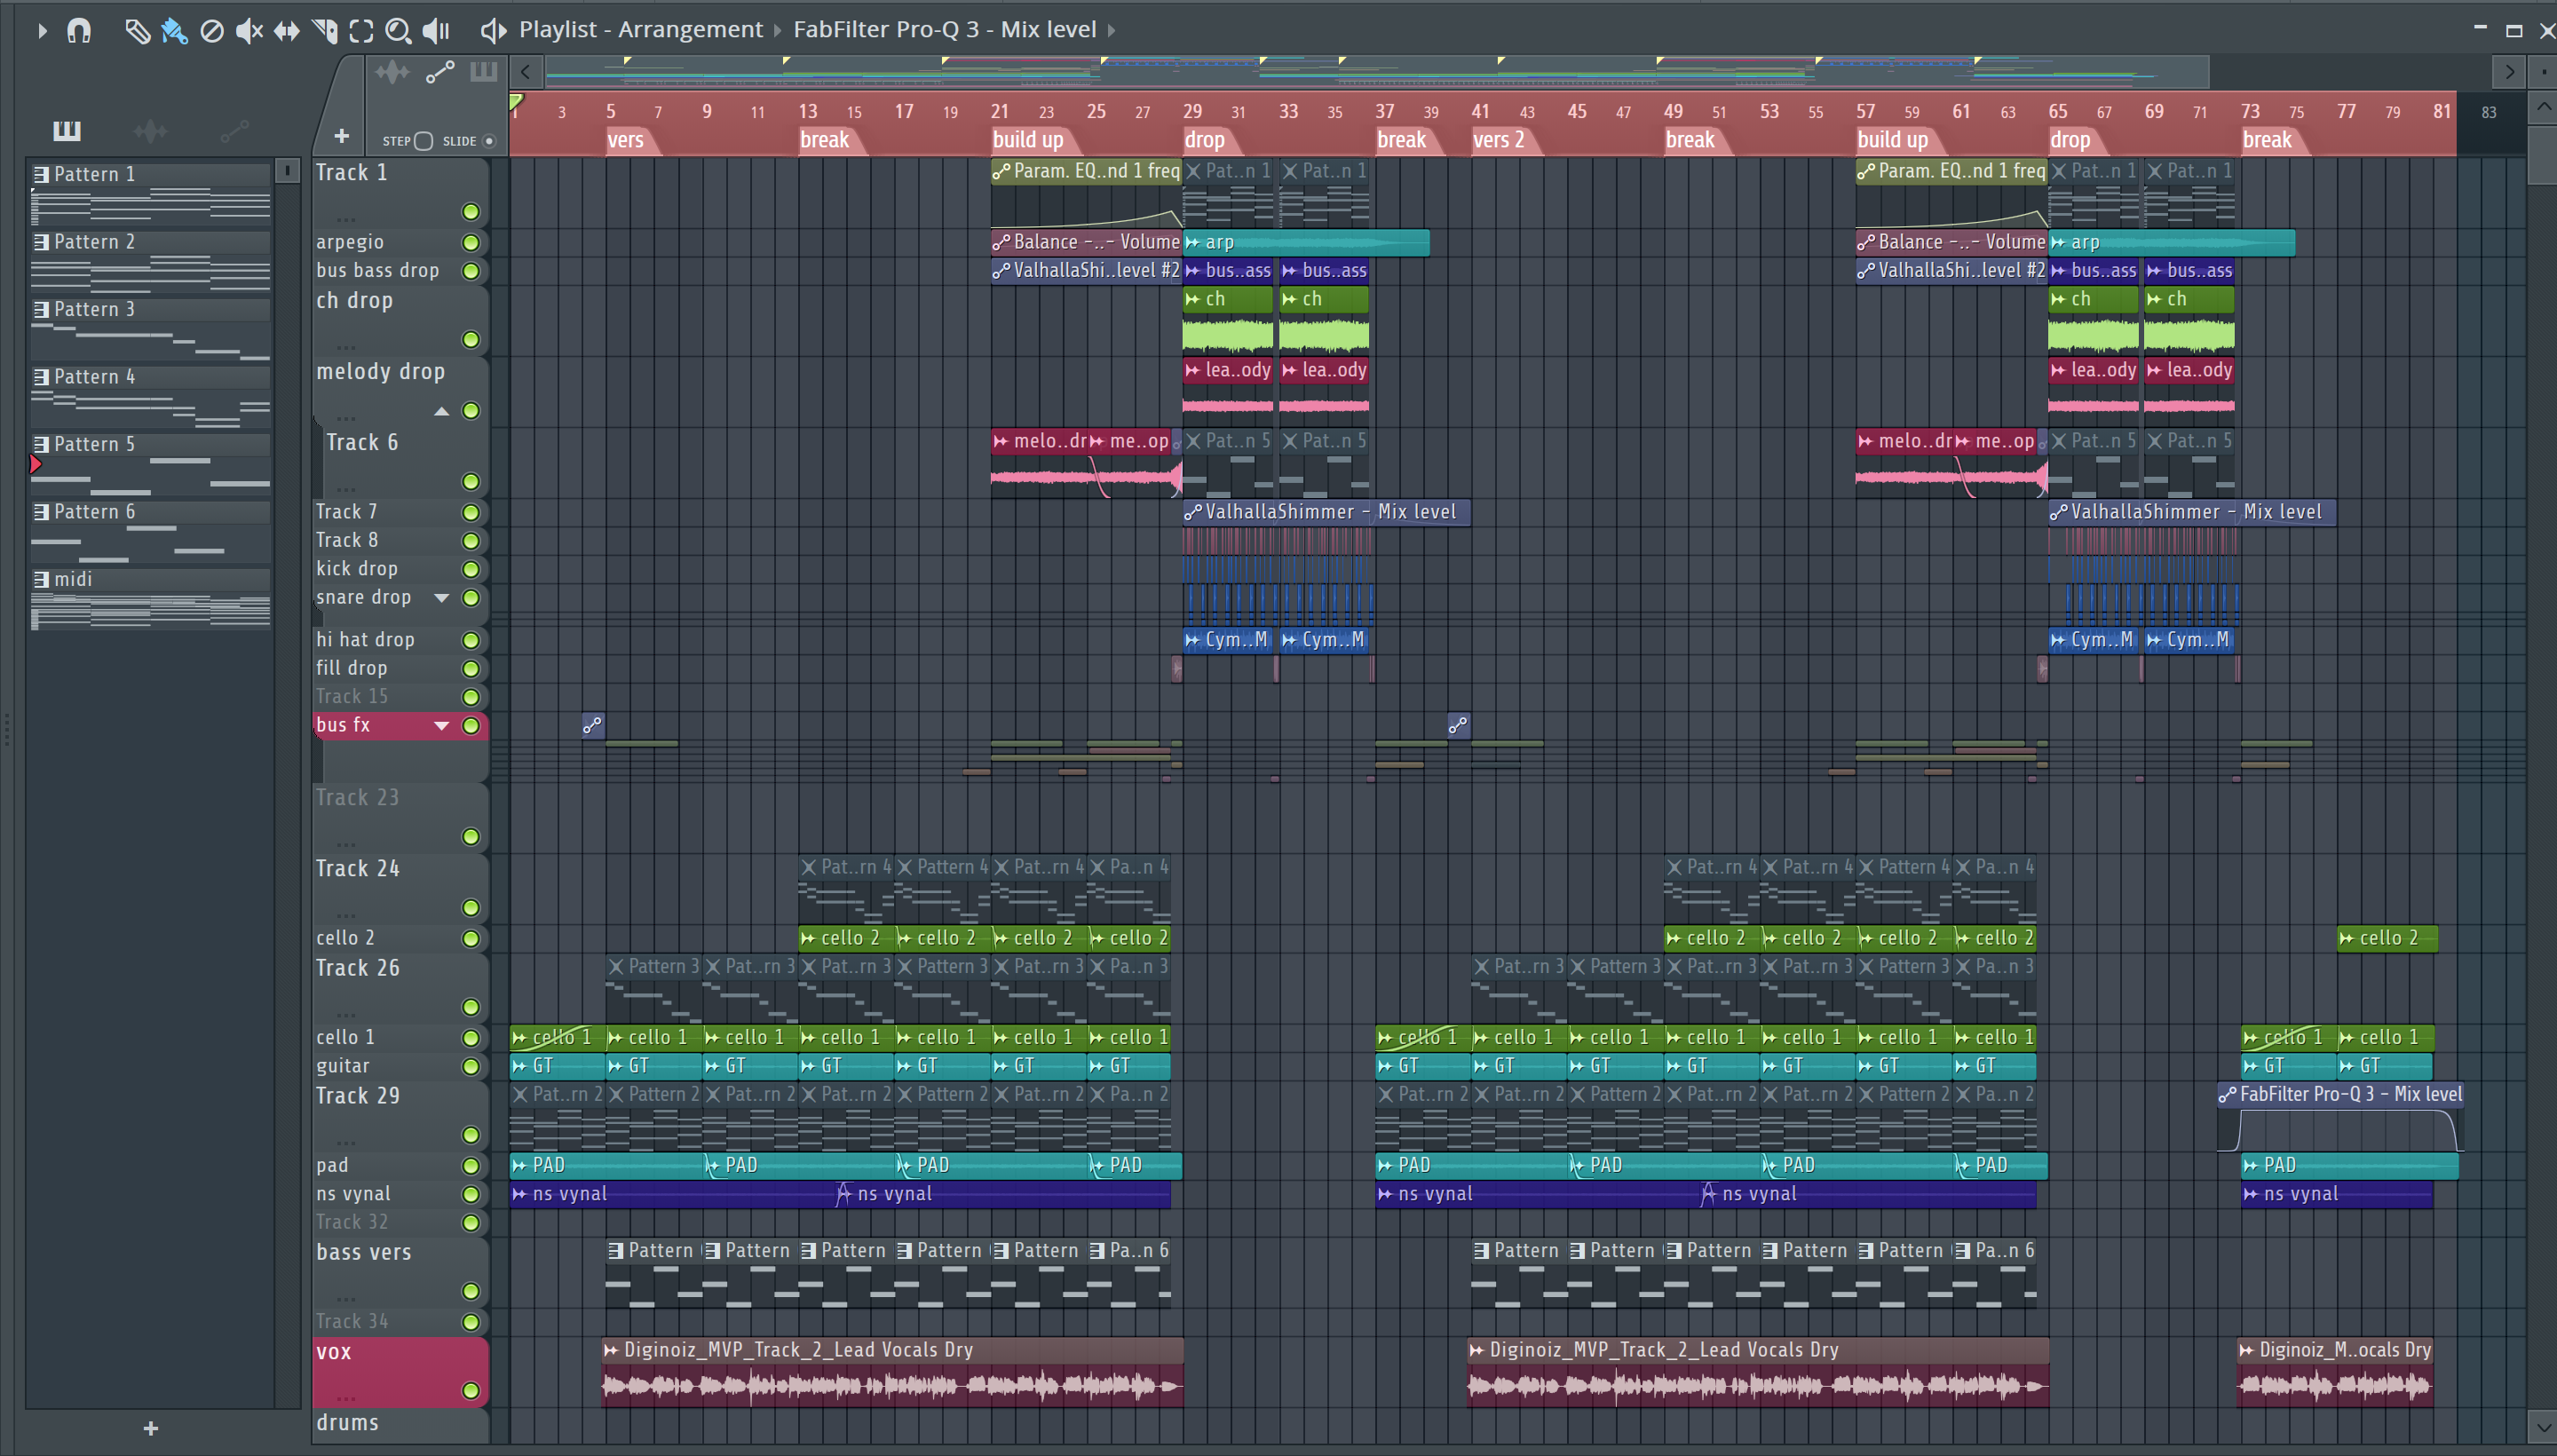The height and width of the screenshot is (1456, 2557).
Task: Select the Playback speaker tool
Action: [x=435, y=31]
